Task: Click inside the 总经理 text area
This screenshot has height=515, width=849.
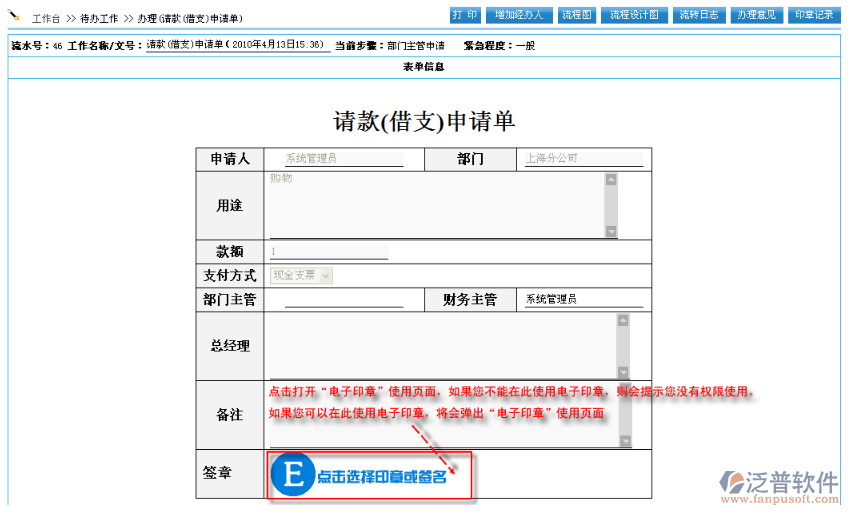Action: point(440,345)
